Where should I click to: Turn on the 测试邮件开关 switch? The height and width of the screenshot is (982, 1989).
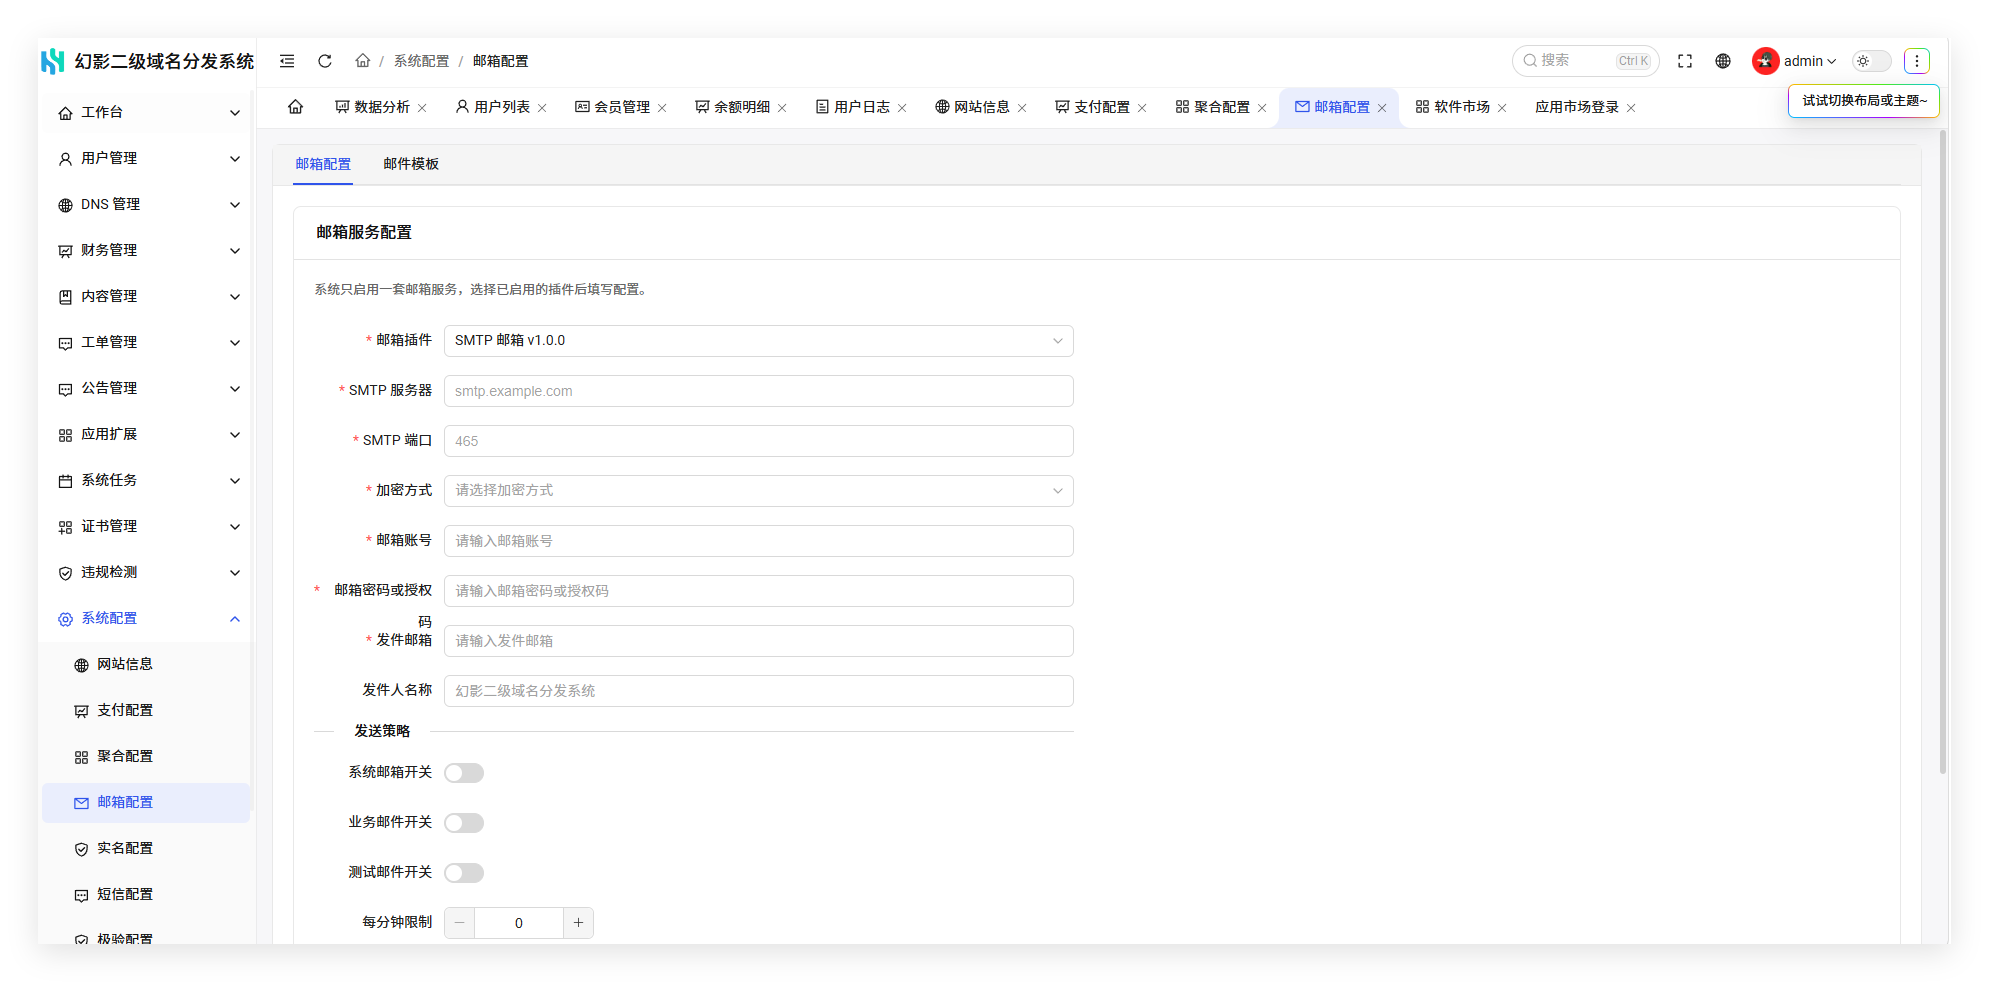(464, 873)
